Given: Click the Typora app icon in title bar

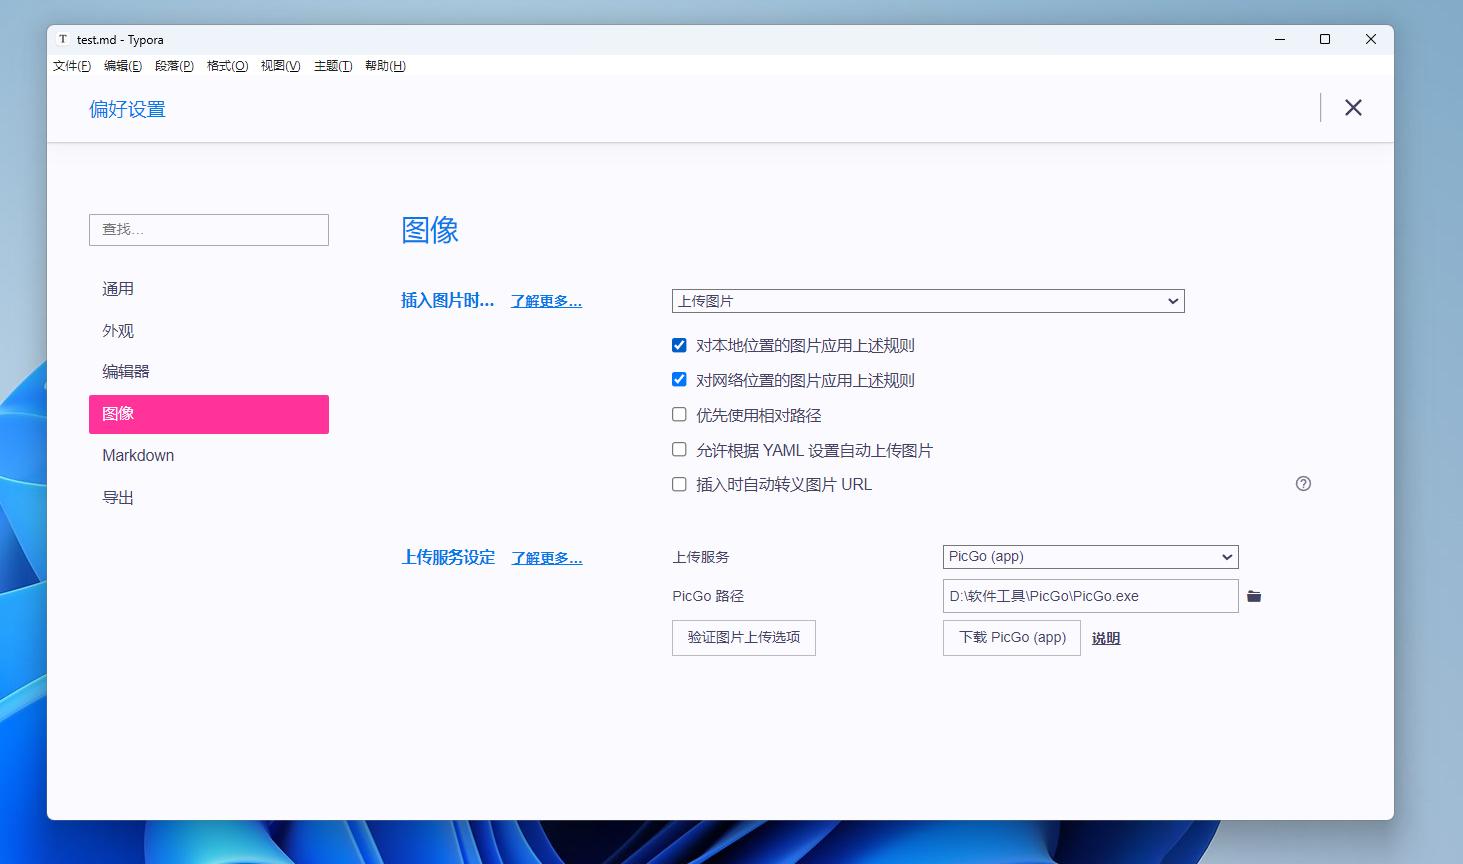Looking at the screenshot, I should point(63,39).
